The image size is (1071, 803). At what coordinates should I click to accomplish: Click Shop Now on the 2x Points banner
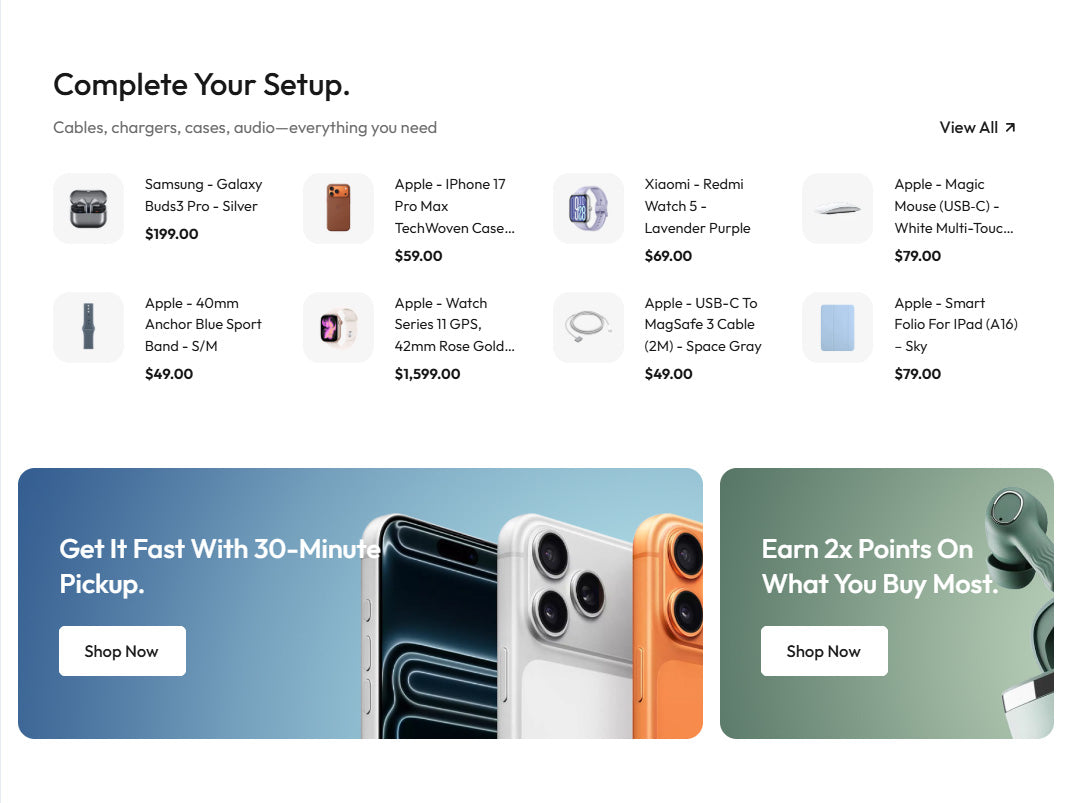click(824, 651)
